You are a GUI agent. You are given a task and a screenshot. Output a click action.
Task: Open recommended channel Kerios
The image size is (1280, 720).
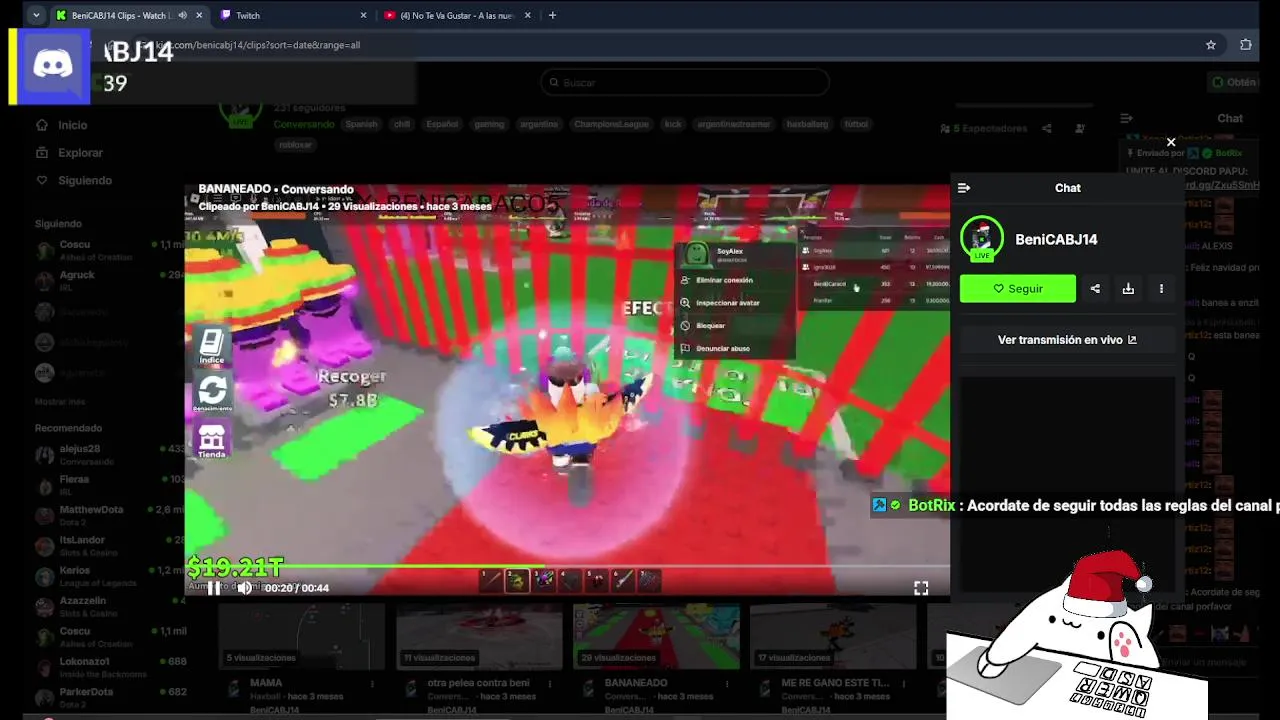(110, 576)
